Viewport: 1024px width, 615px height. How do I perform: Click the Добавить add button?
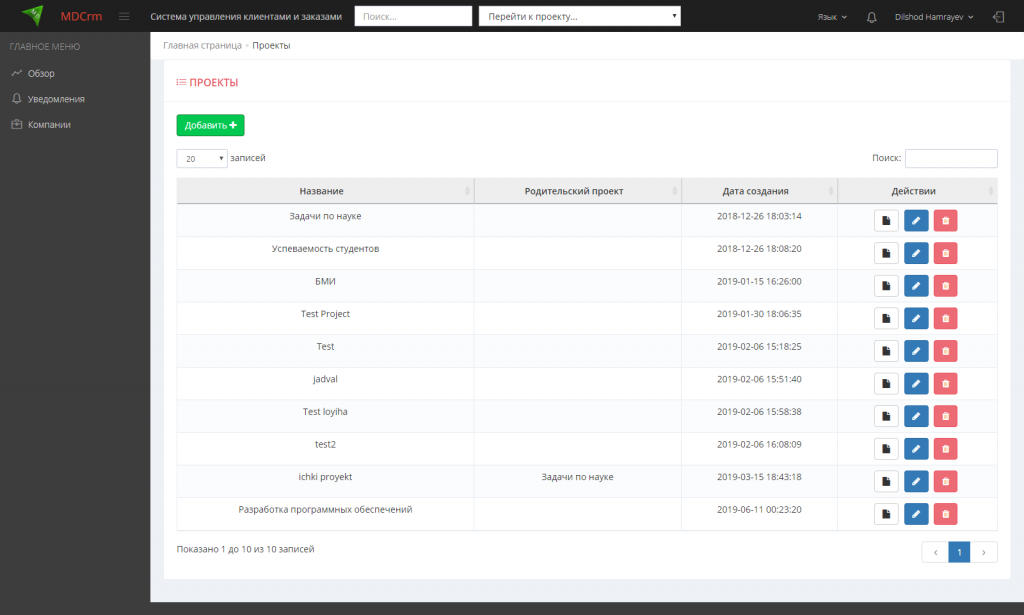(210, 125)
